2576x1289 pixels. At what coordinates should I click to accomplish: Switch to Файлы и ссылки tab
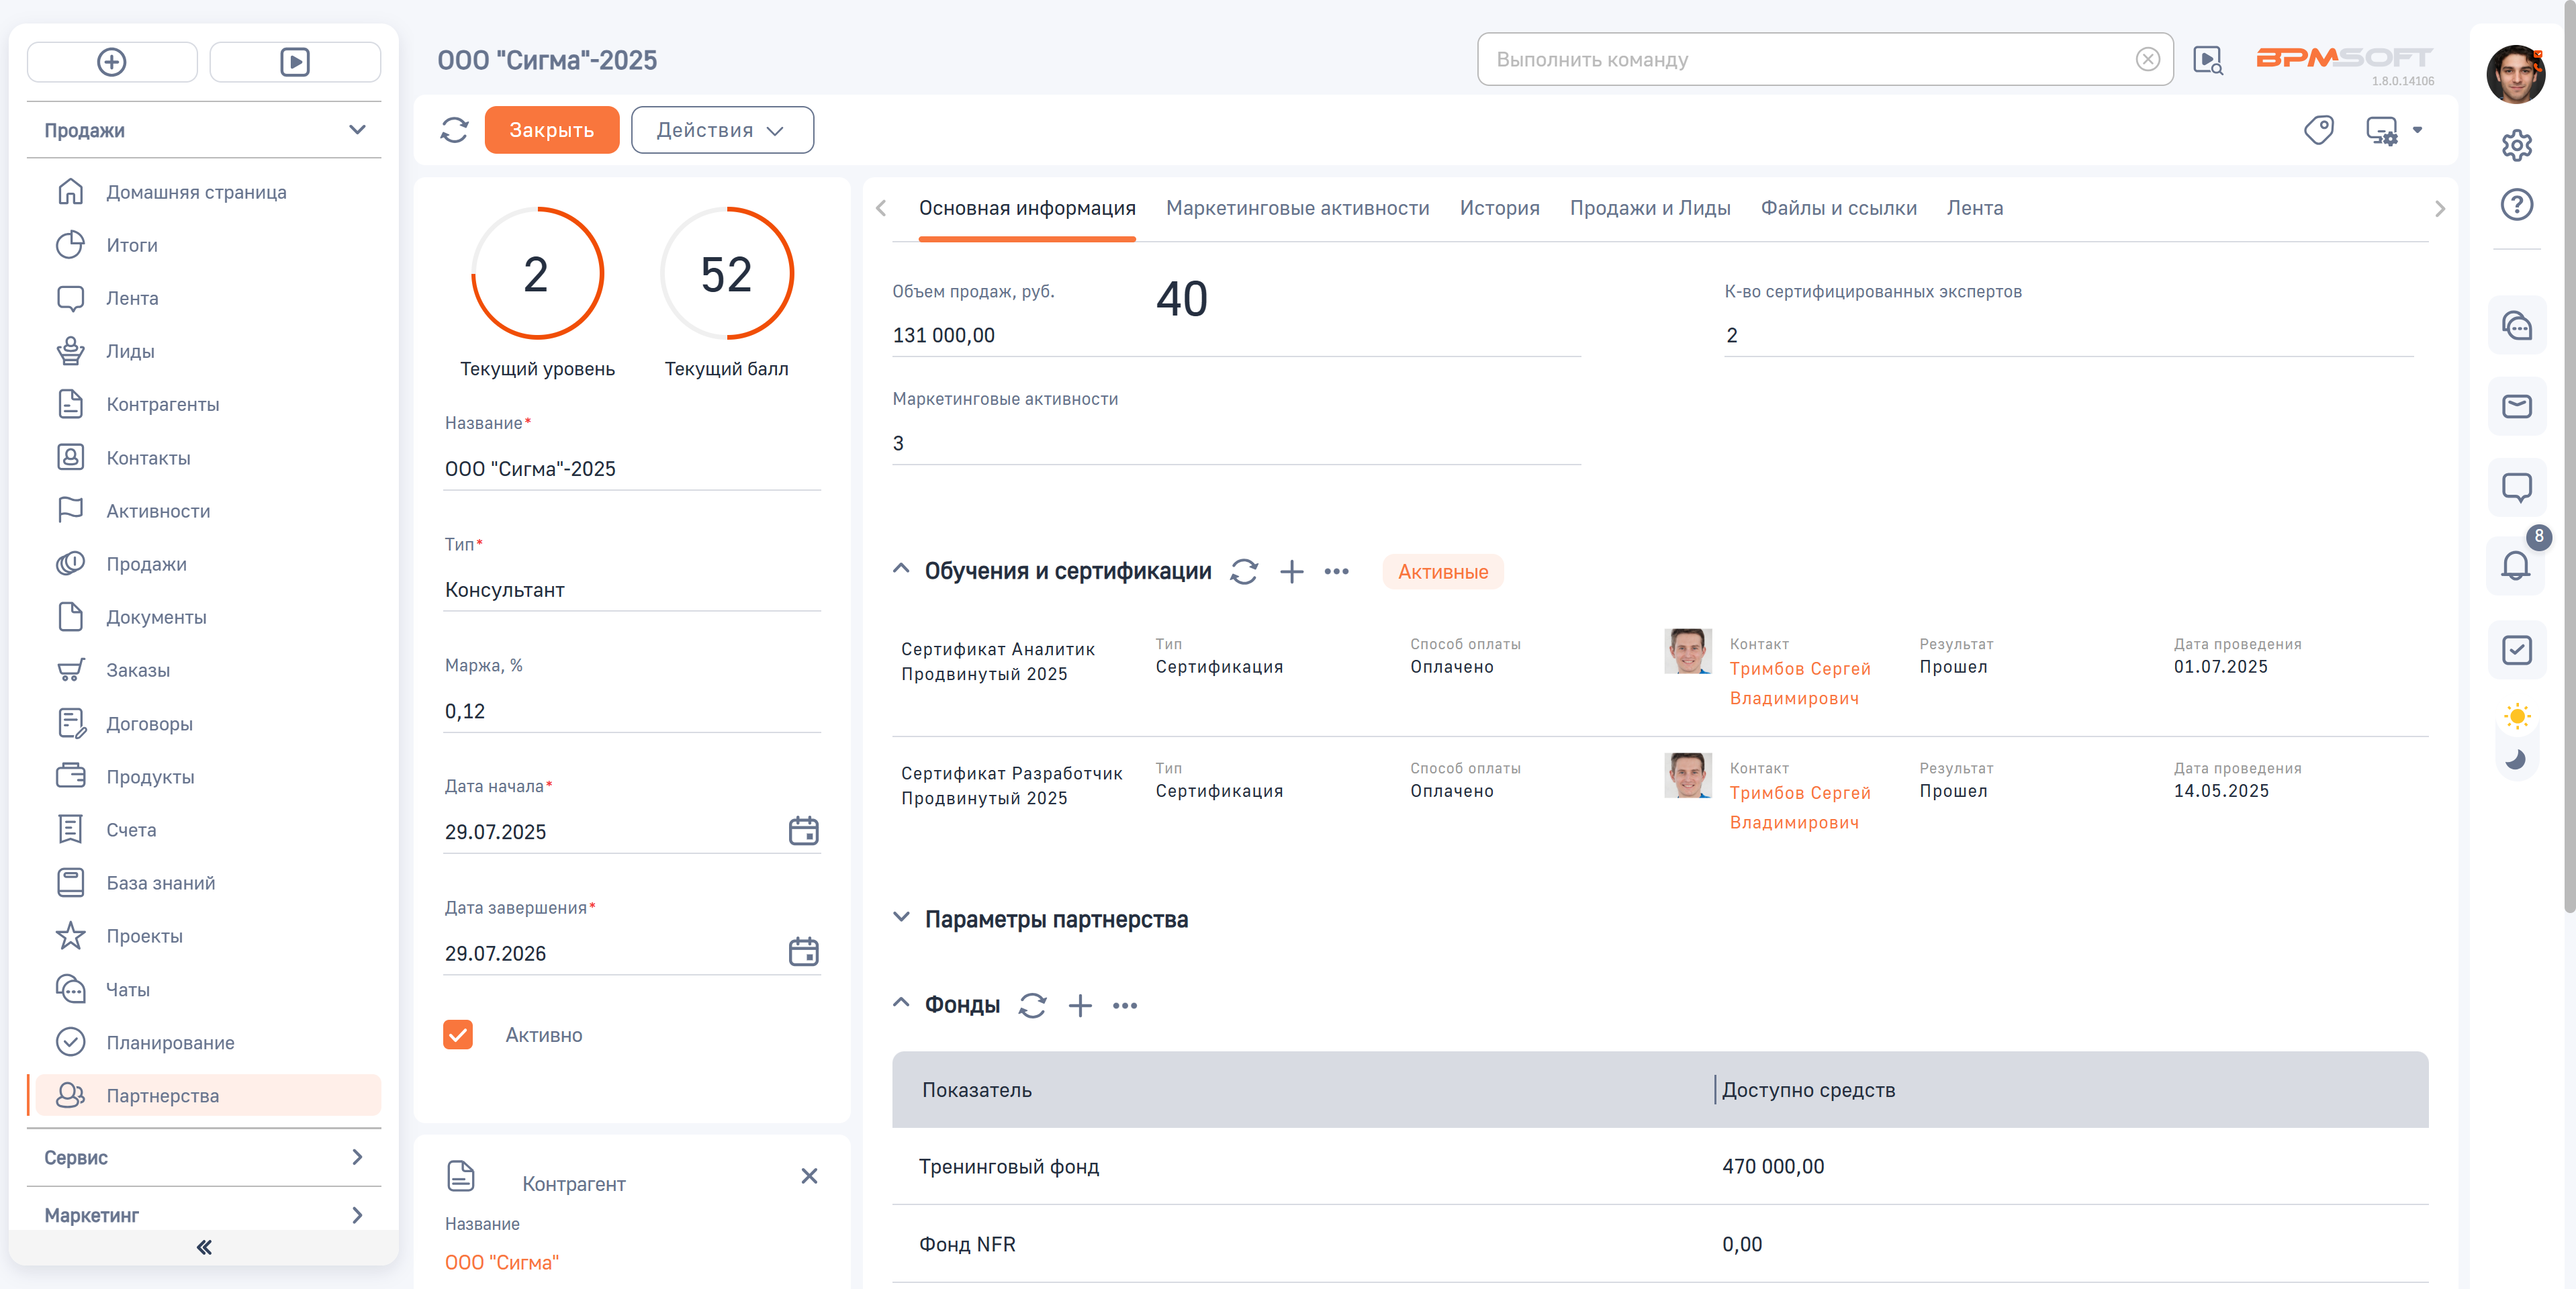coord(1838,208)
